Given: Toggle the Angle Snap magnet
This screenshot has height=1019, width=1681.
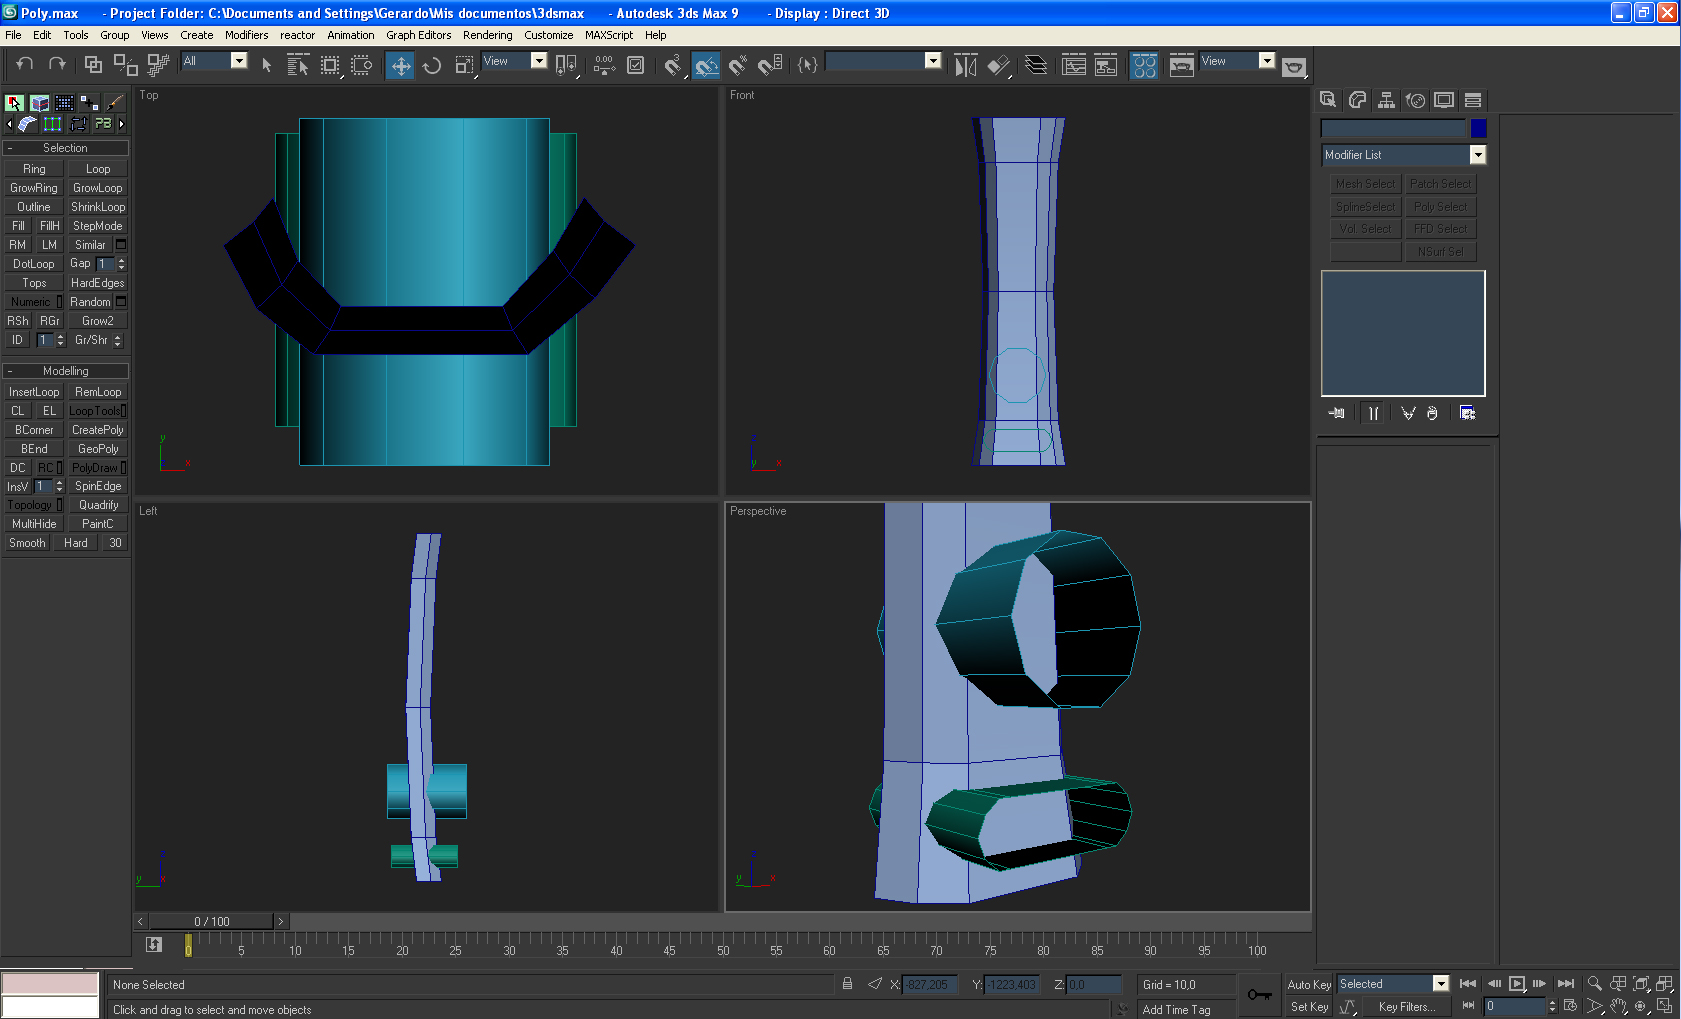Looking at the screenshot, I should tap(706, 66).
